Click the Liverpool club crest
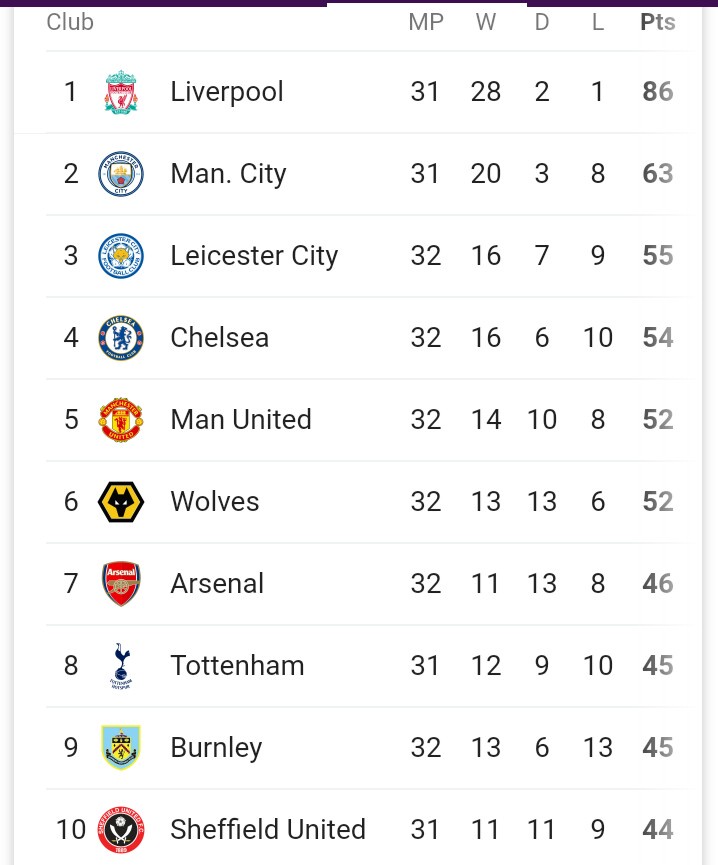The height and width of the screenshot is (865, 718). coord(121,92)
